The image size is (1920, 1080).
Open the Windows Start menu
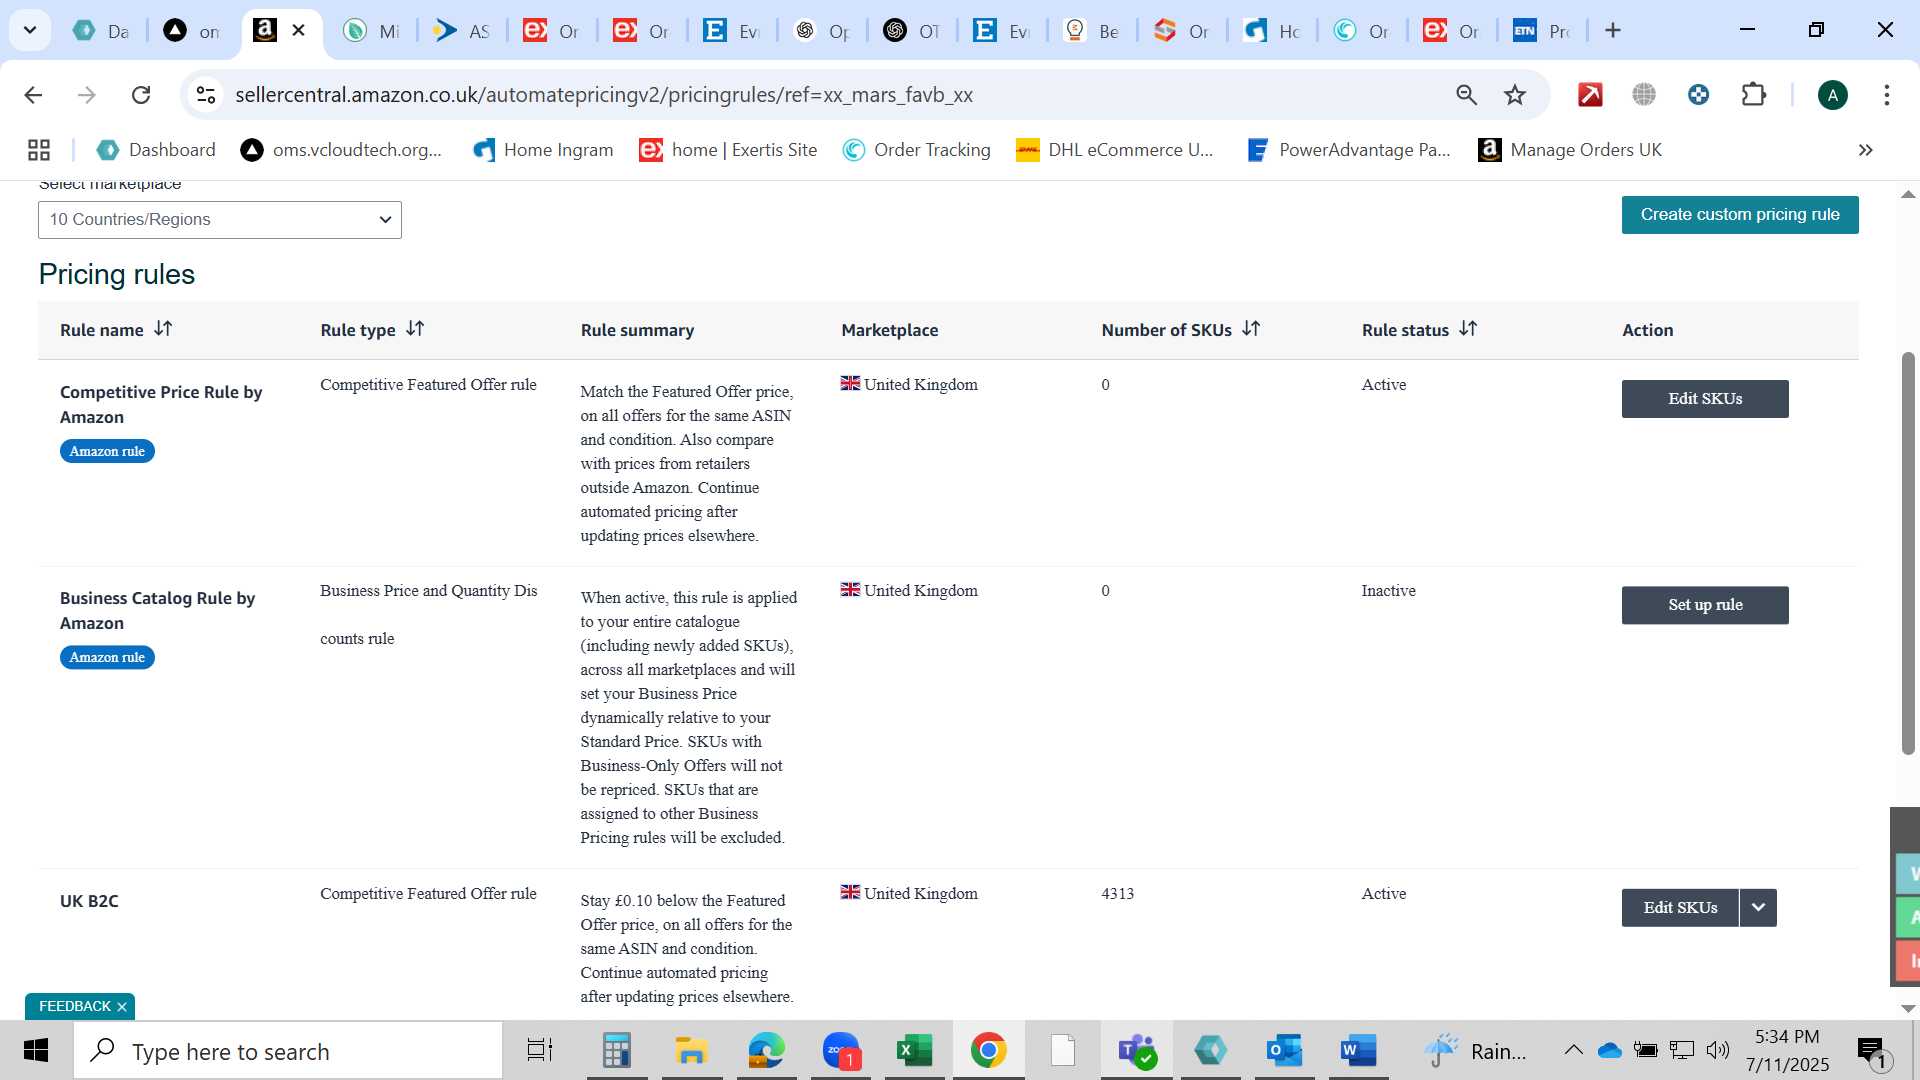point(36,1051)
